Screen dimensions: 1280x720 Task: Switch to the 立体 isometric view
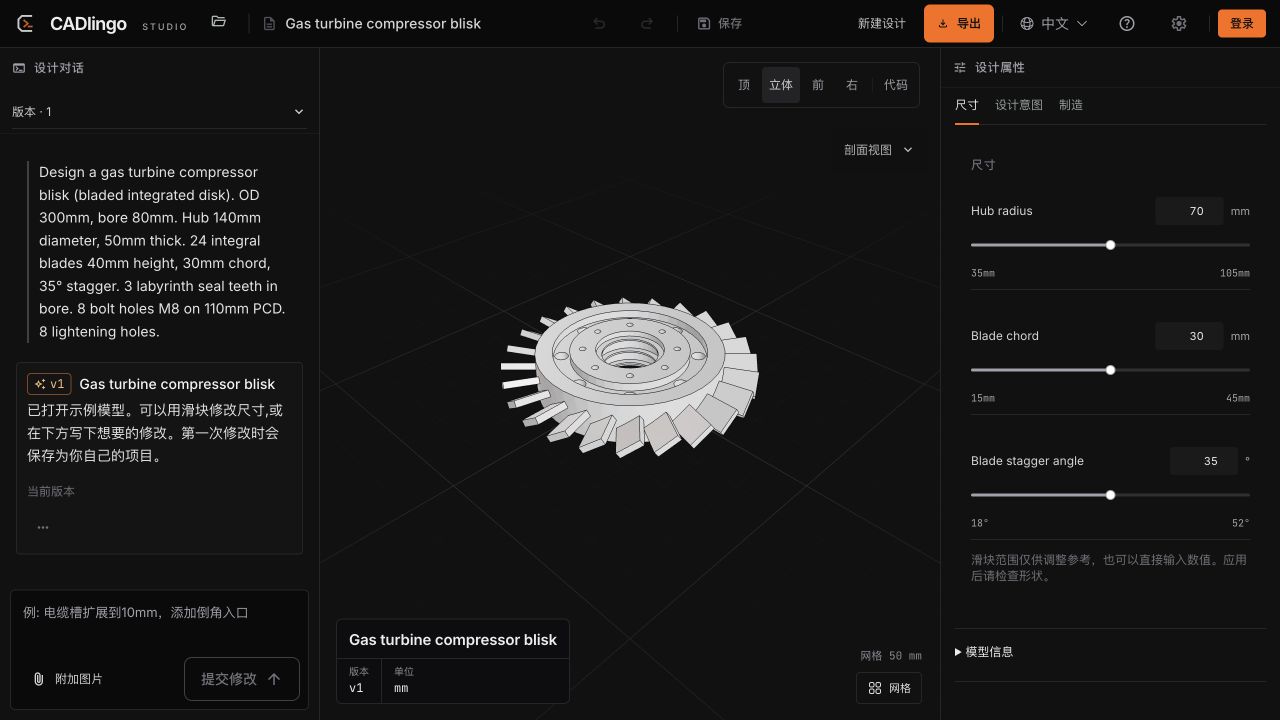pyautogui.click(x=781, y=85)
